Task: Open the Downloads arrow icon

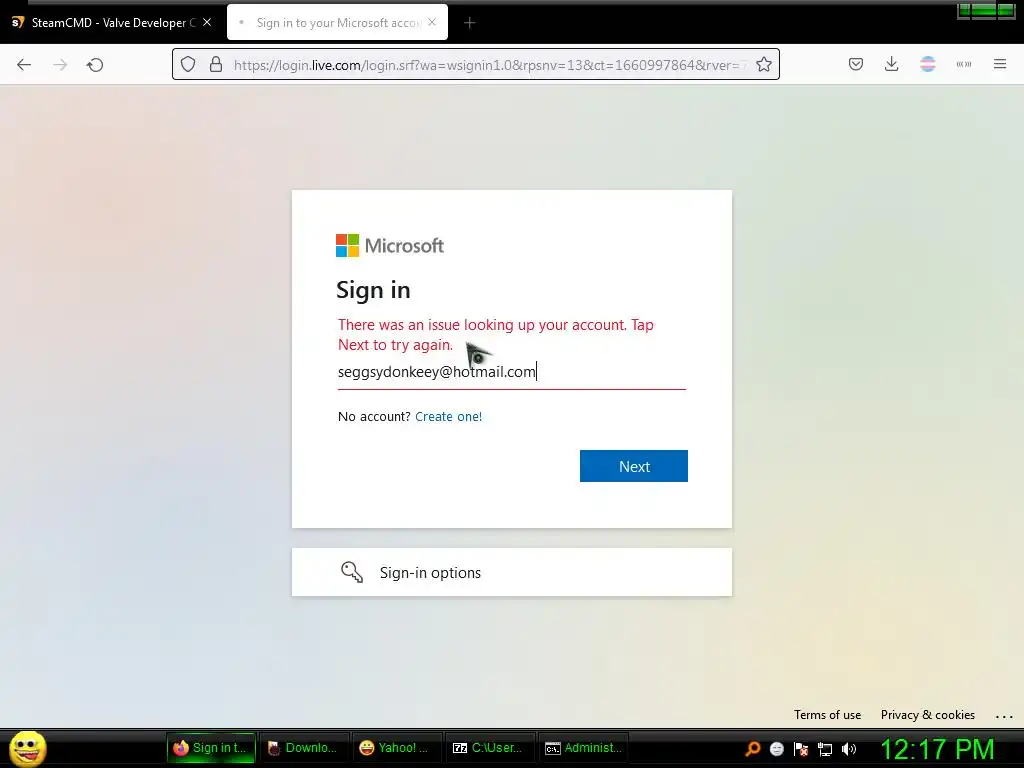Action: pyautogui.click(x=891, y=64)
